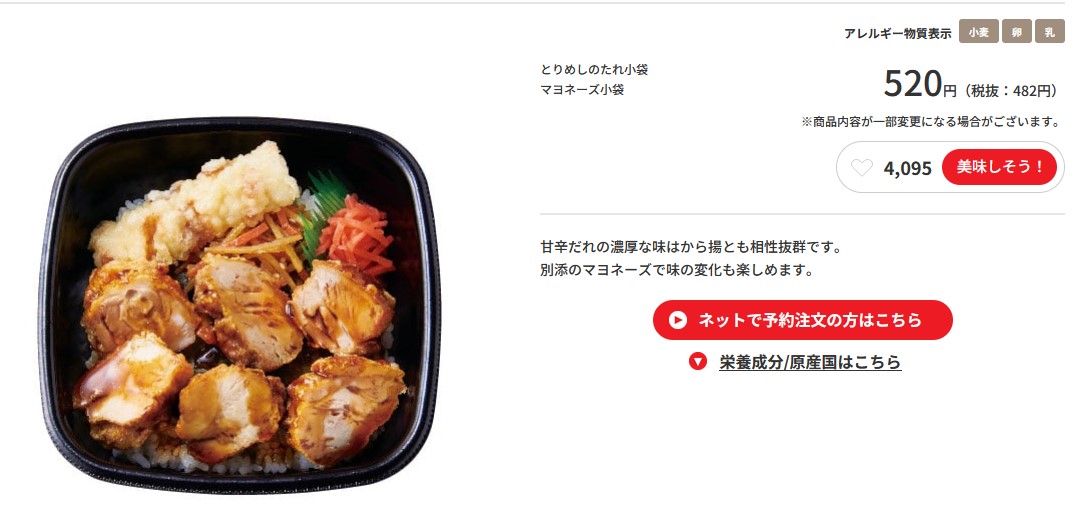1087x519 pixels.
Task: Click the ※商品内容が一部変更 notice text
Action: coord(931,122)
